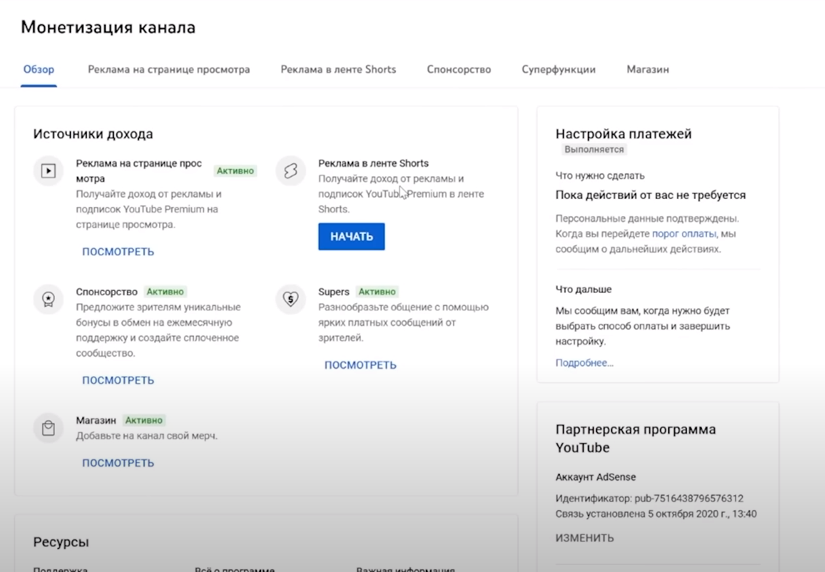Click the Спонсорство badge icon

(48, 299)
